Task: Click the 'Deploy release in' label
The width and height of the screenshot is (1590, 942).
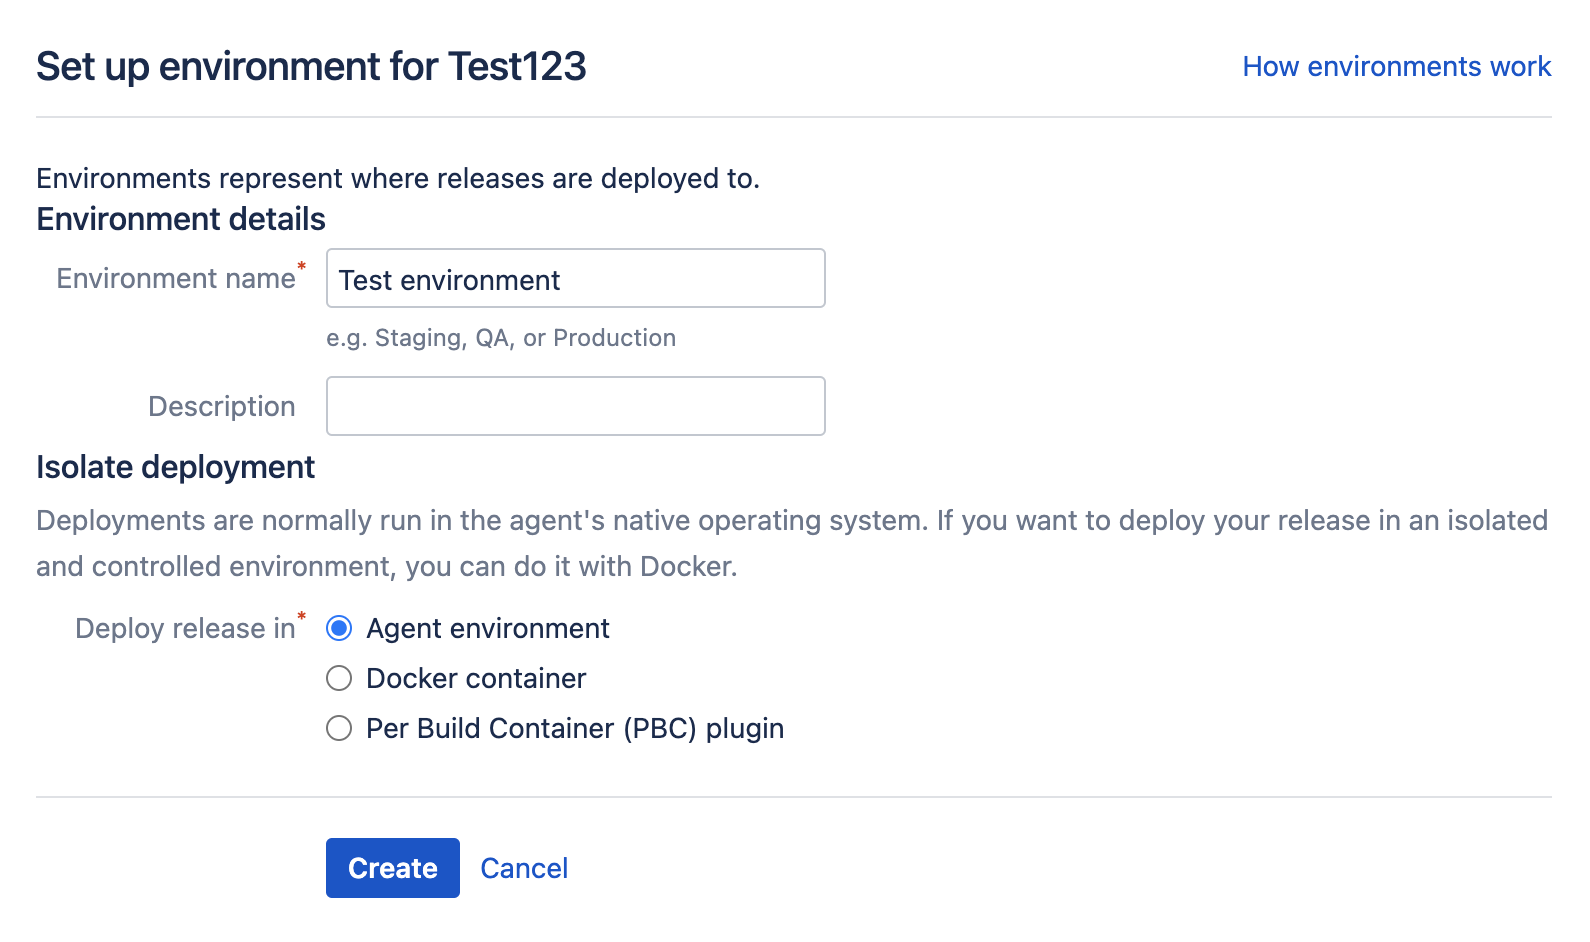Action: [185, 628]
